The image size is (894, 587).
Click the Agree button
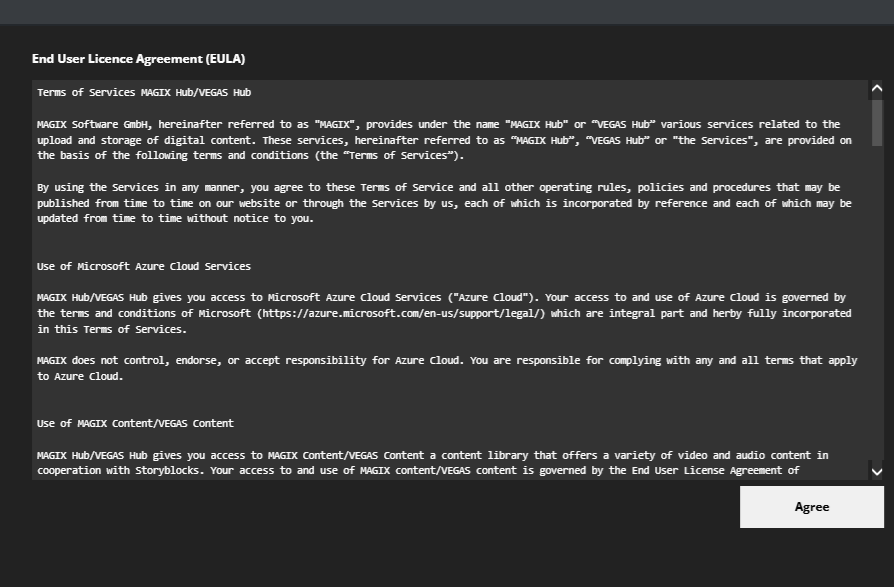(811, 507)
